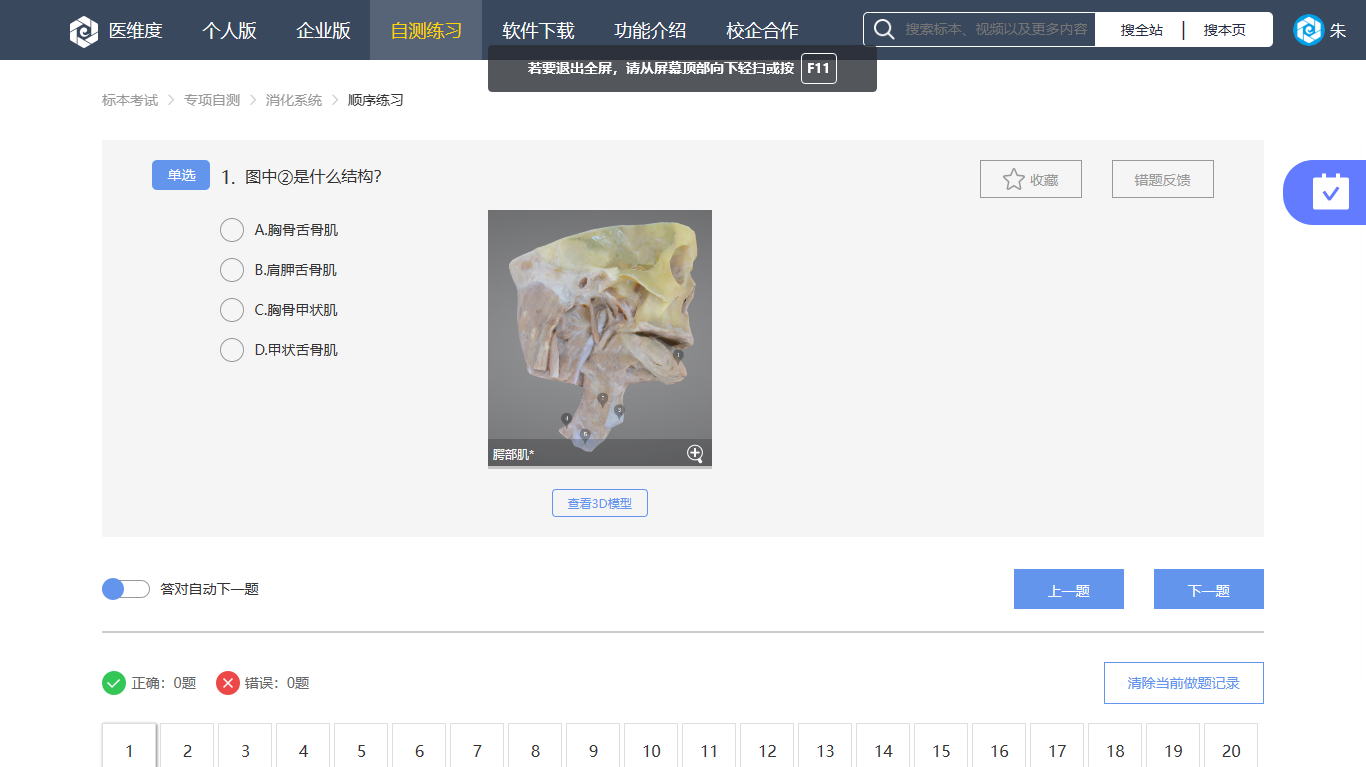Click marker pin 1 on specimen
This screenshot has height=767, width=1366.
coord(678,356)
